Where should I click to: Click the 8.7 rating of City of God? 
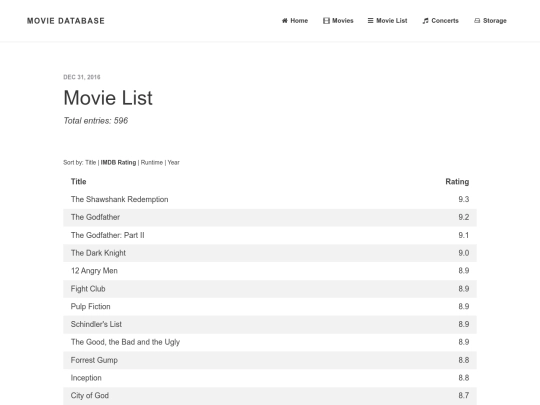[x=464, y=396]
